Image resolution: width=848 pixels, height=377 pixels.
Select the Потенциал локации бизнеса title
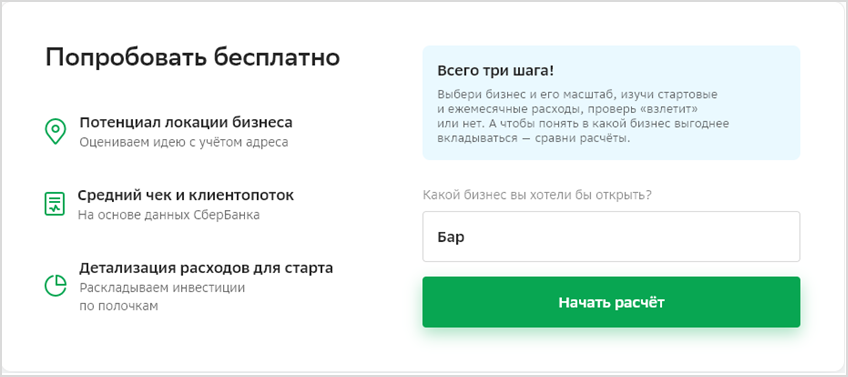[x=186, y=123]
